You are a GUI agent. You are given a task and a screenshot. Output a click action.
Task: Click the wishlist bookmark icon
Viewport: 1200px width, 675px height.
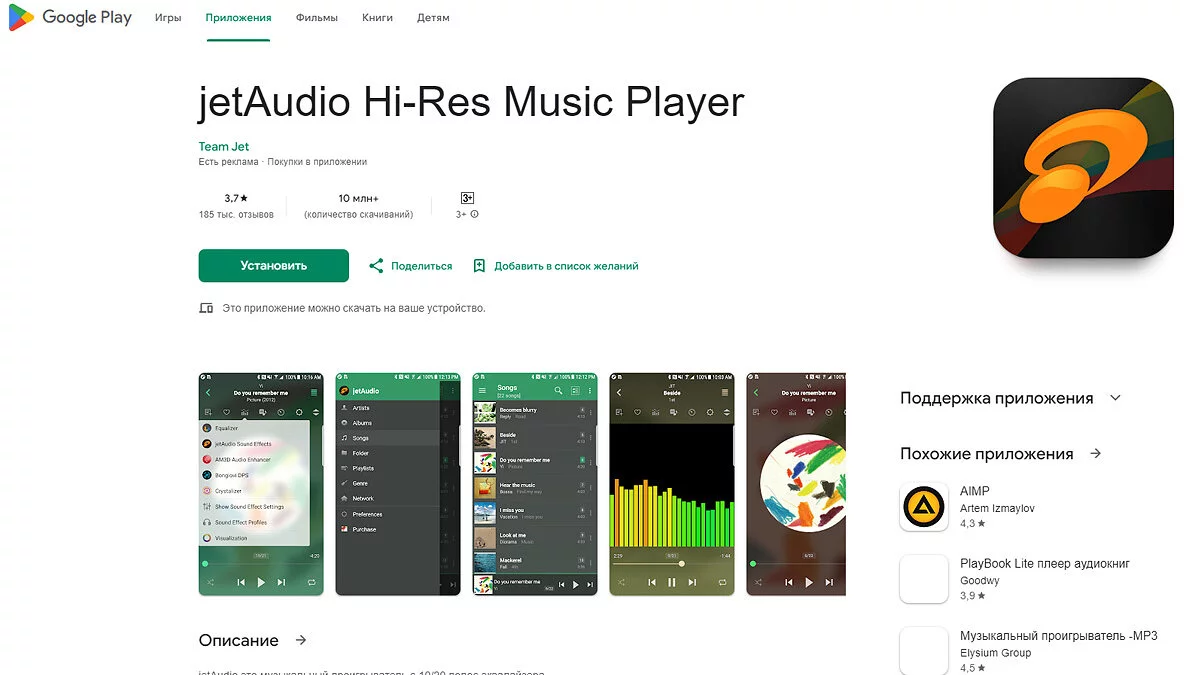click(x=479, y=266)
